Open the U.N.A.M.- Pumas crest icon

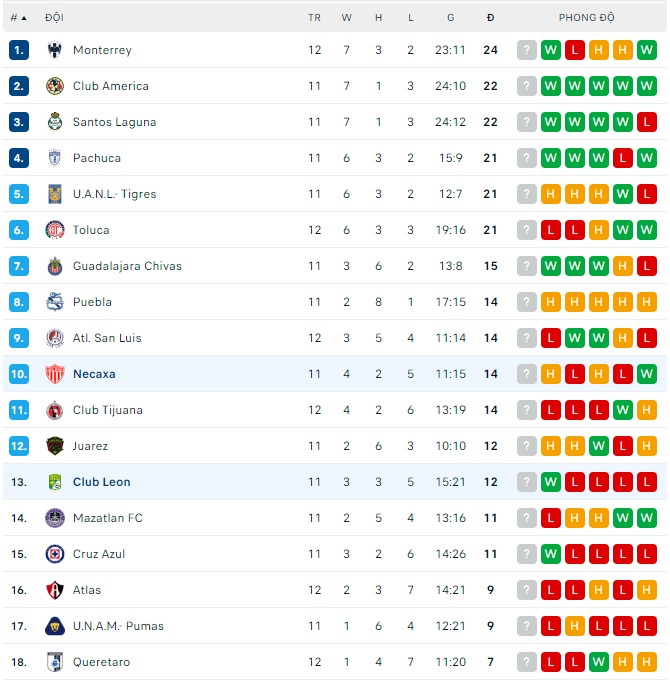[x=55, y=626]
